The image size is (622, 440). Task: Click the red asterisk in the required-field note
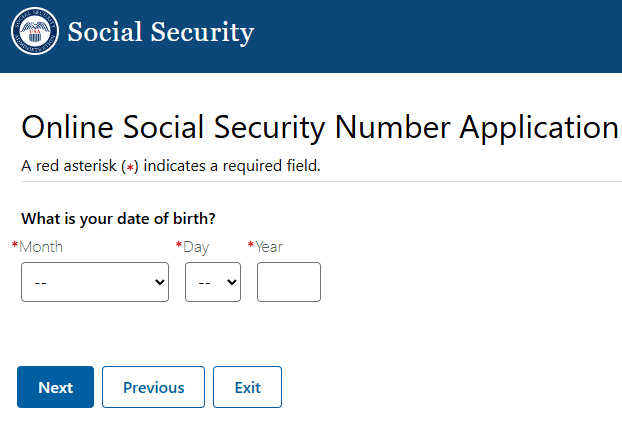point(129,167)
